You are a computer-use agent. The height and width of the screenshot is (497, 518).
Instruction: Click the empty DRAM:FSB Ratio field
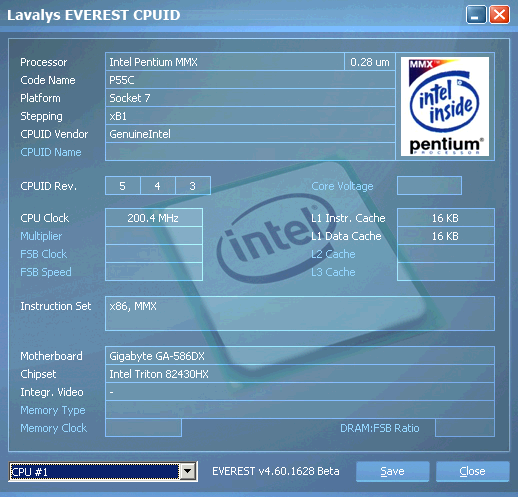[x=465, y=428]
